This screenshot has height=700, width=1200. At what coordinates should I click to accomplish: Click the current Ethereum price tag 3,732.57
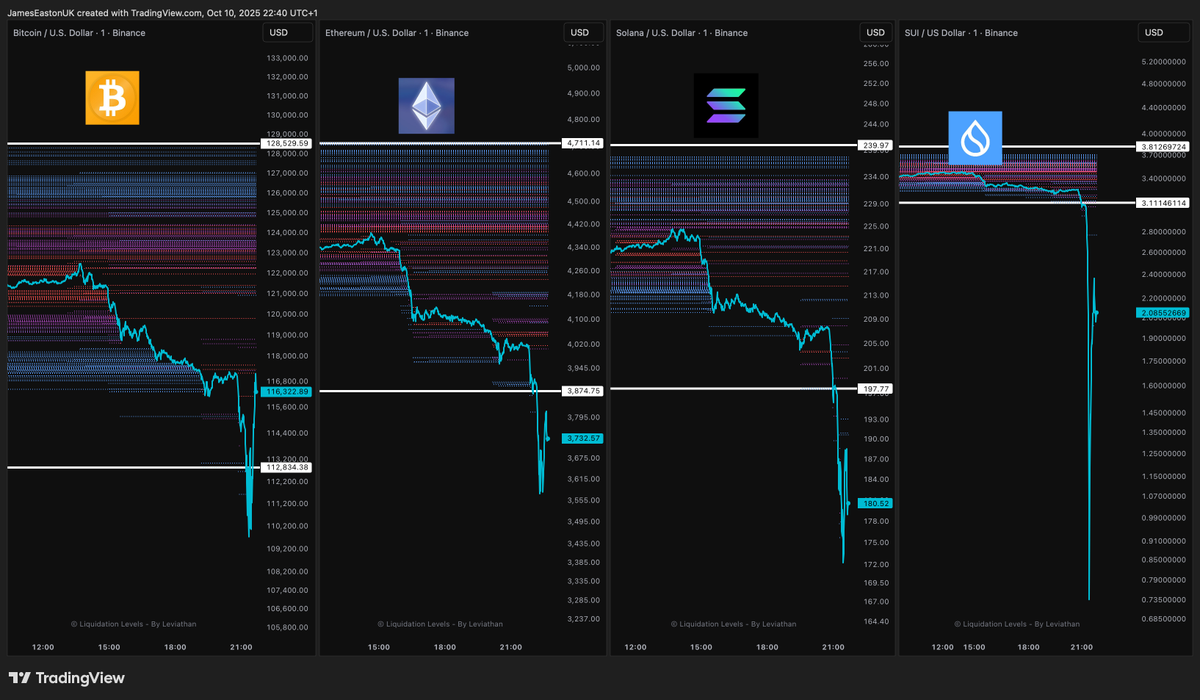pos(583,438)
